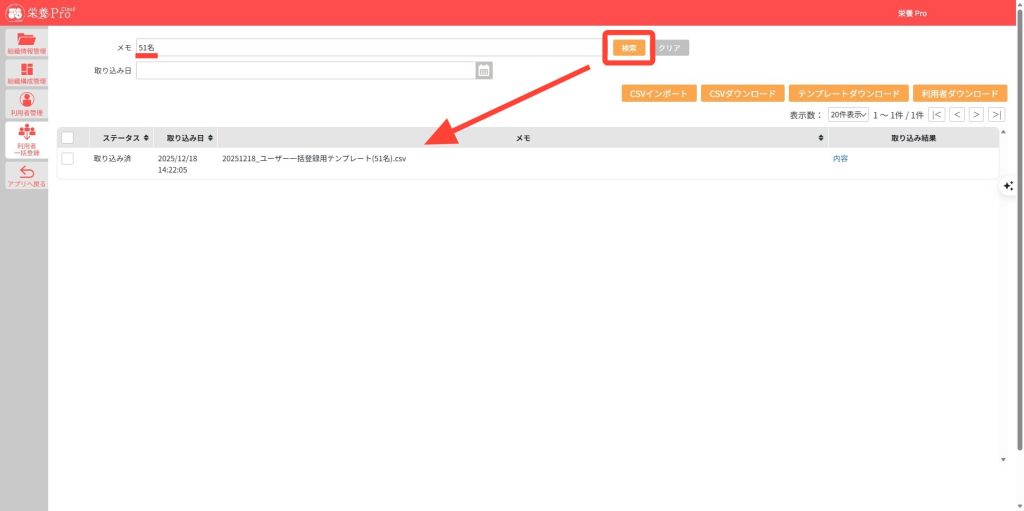Click into the メモ text field

click(370, 47)
